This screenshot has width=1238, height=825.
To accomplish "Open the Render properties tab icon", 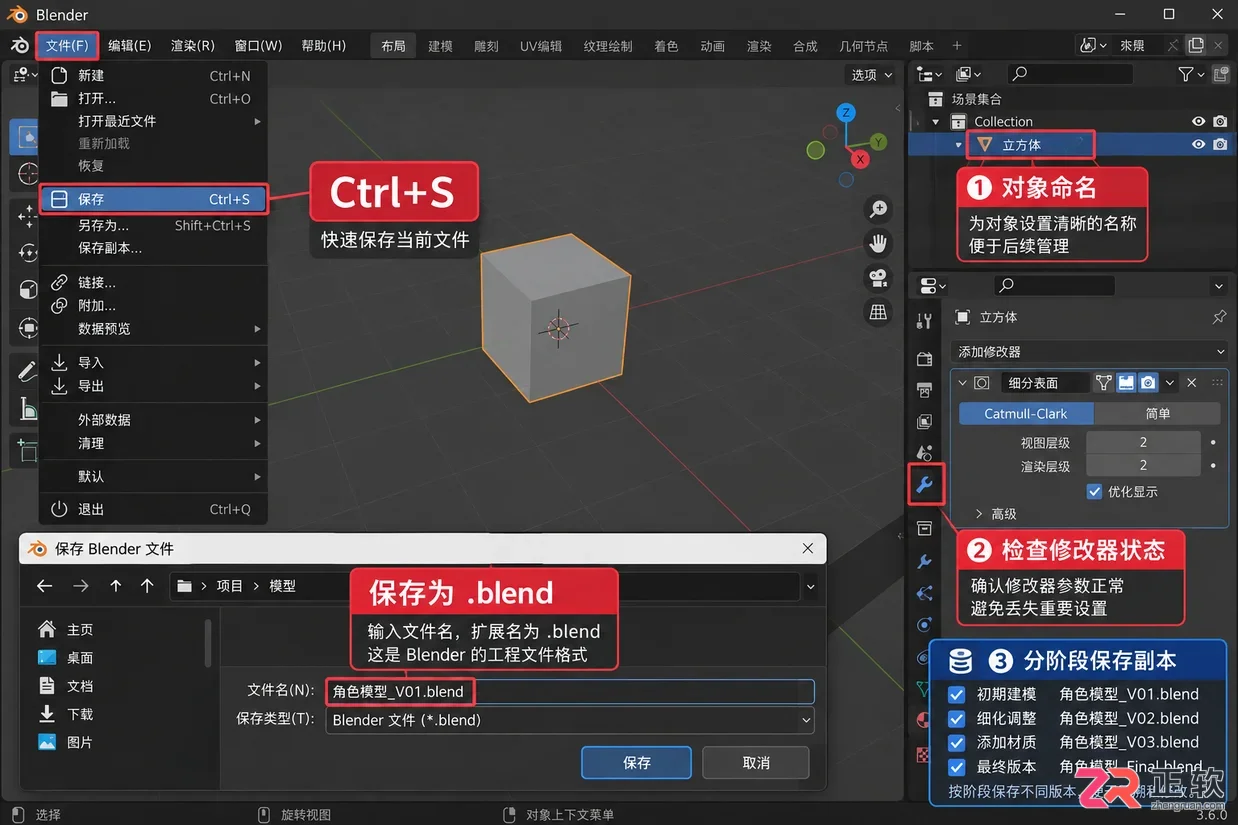I will (x=924, y=358).
